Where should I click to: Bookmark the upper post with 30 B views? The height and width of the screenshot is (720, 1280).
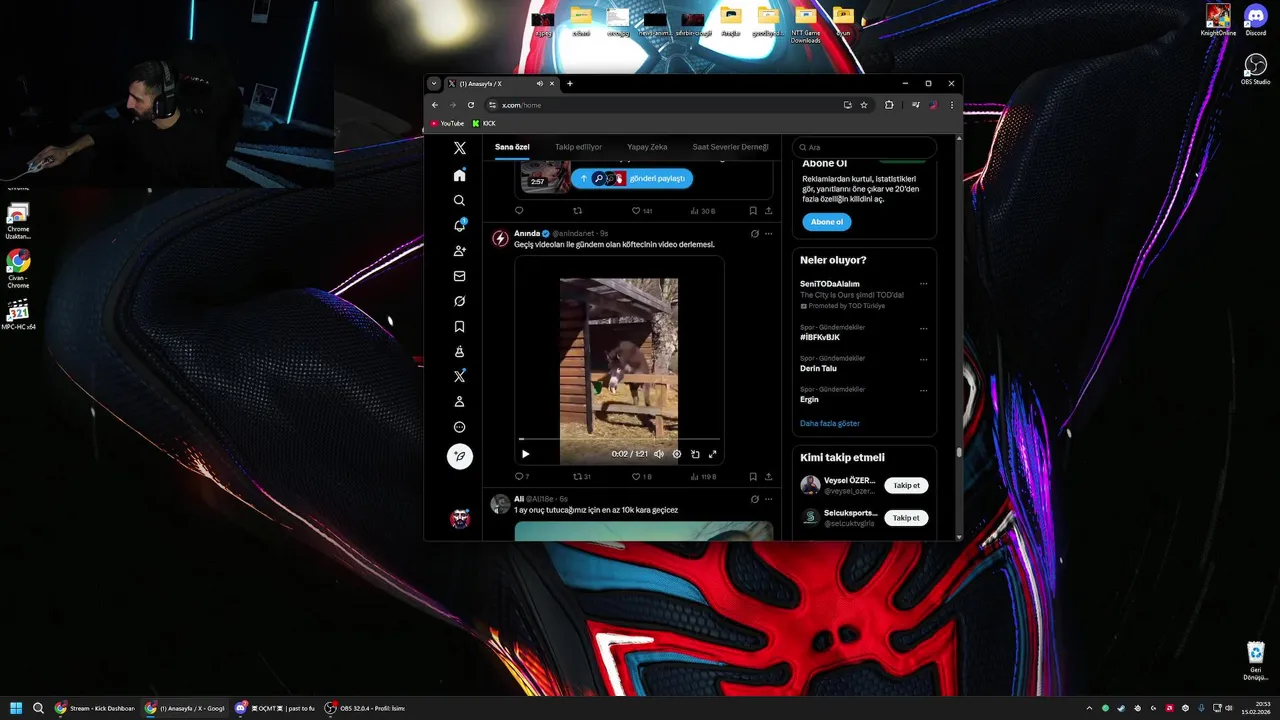point(753,211)
